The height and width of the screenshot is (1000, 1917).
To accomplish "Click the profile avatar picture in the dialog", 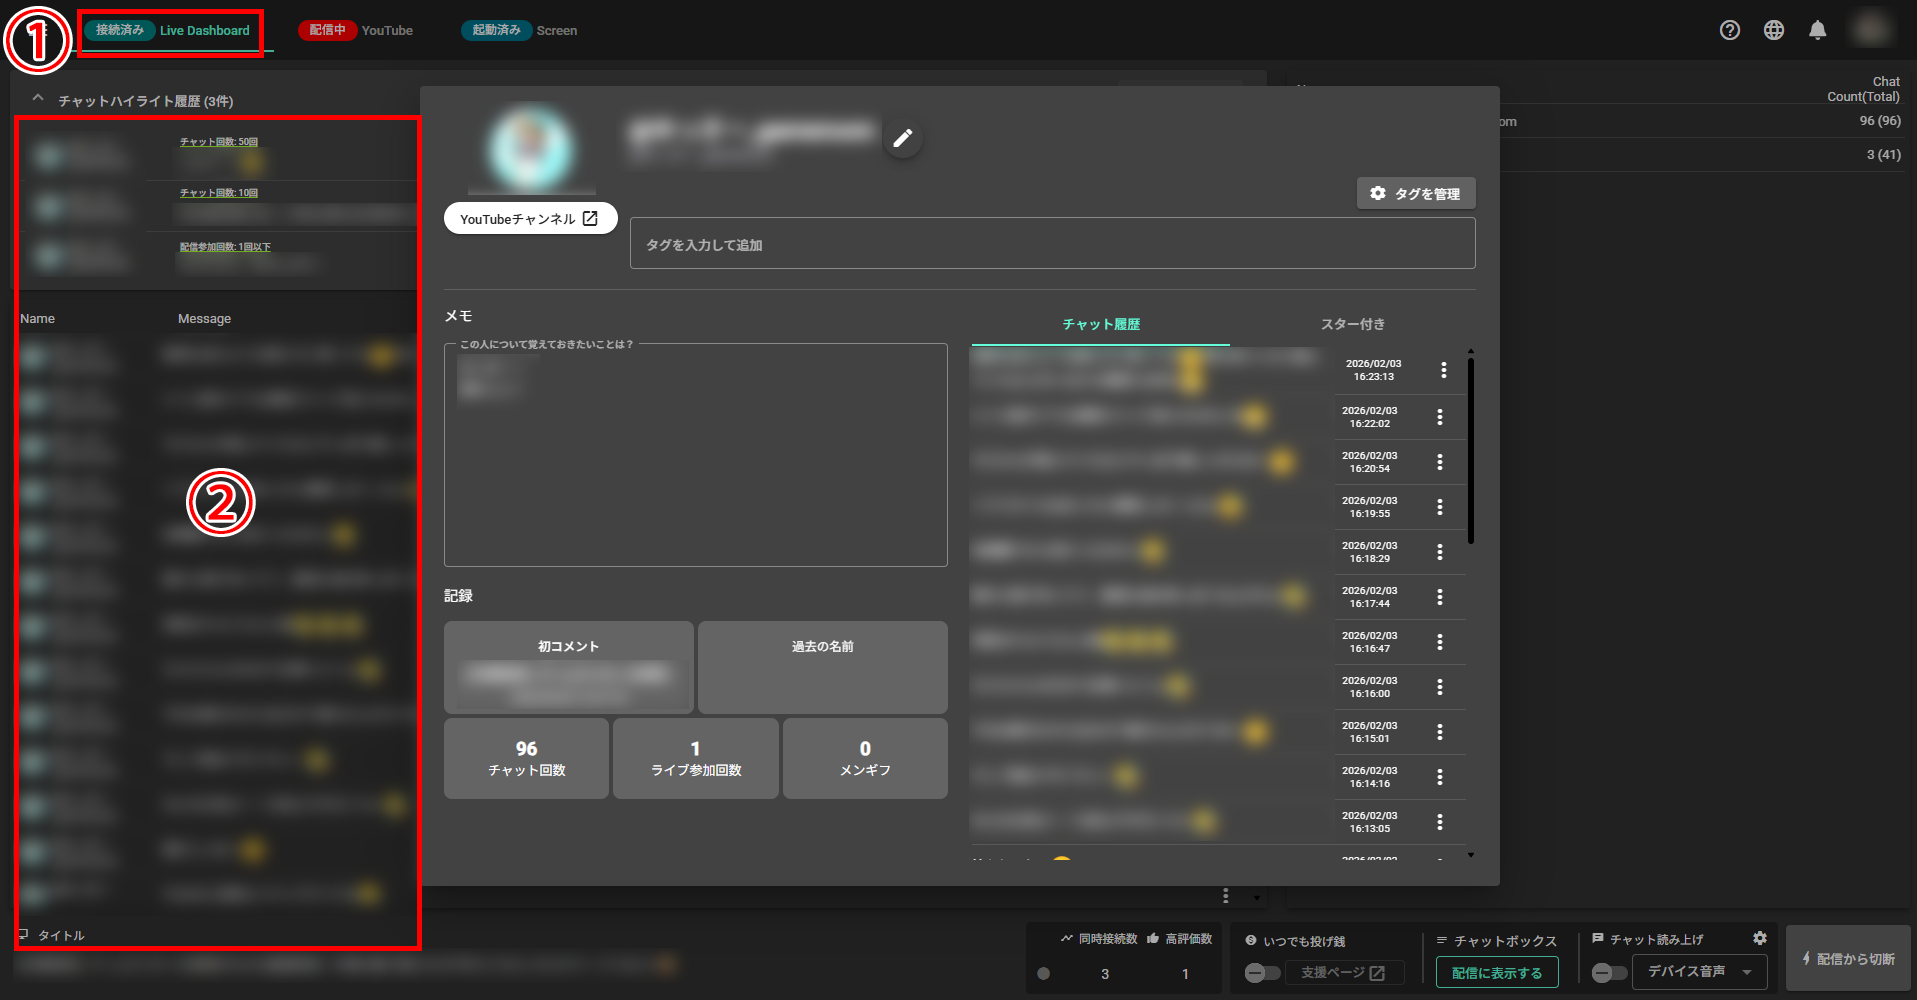I will (531, 147).
